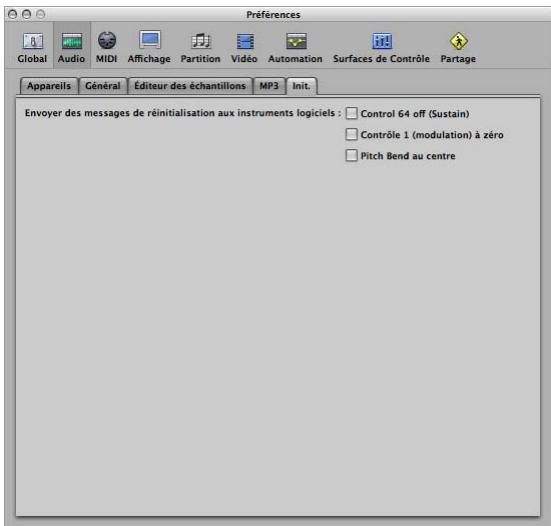Image resolution: width=551 pixels, height=526 pixels.
Task: Click the 'Envoyer des messages de réinitialisation' label
Action: click(183, 113)
